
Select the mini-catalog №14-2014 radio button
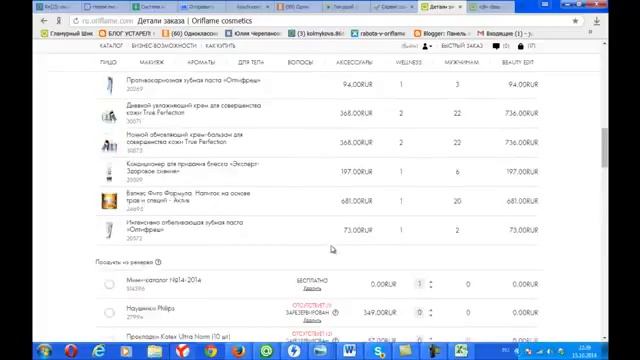point(109,284)
